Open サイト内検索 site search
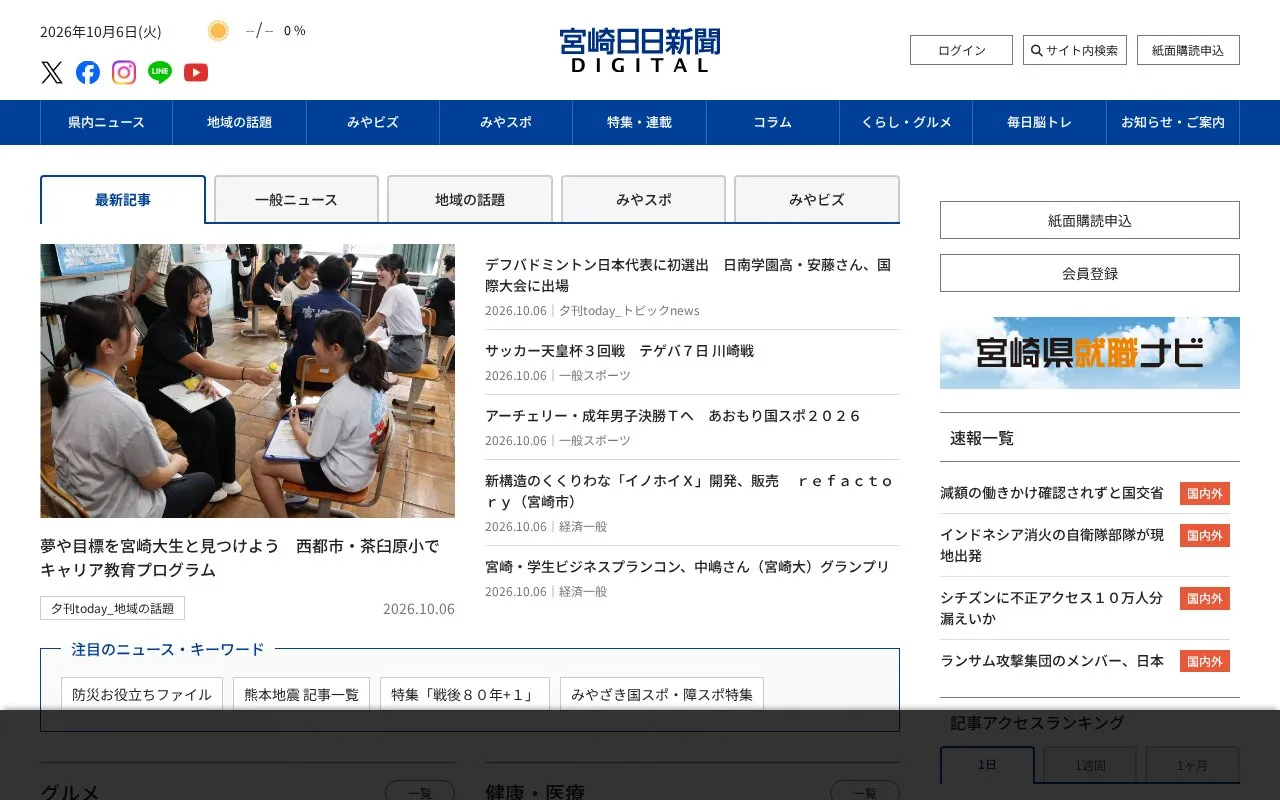This screenshot has width=1280, height=800. [1075, 50]
